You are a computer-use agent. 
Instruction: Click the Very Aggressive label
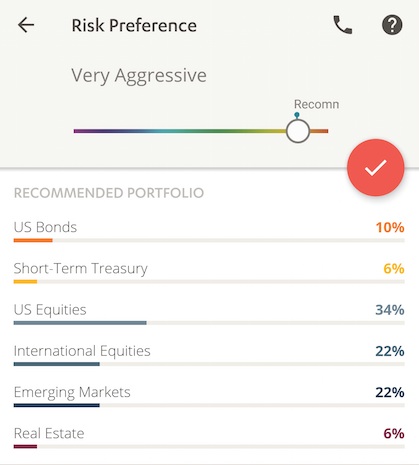(139, 76)
